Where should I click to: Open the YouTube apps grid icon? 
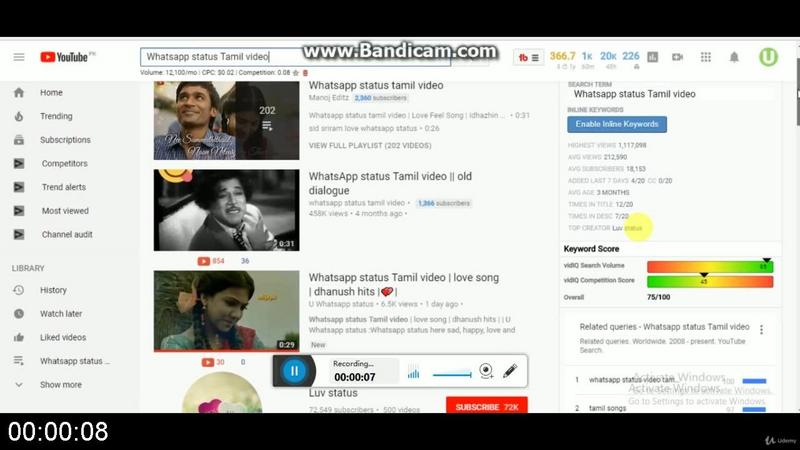coord(706,57)
